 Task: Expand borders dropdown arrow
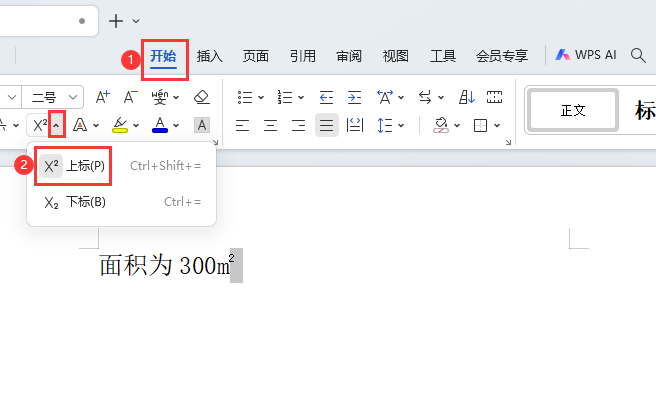coord(497,125)
